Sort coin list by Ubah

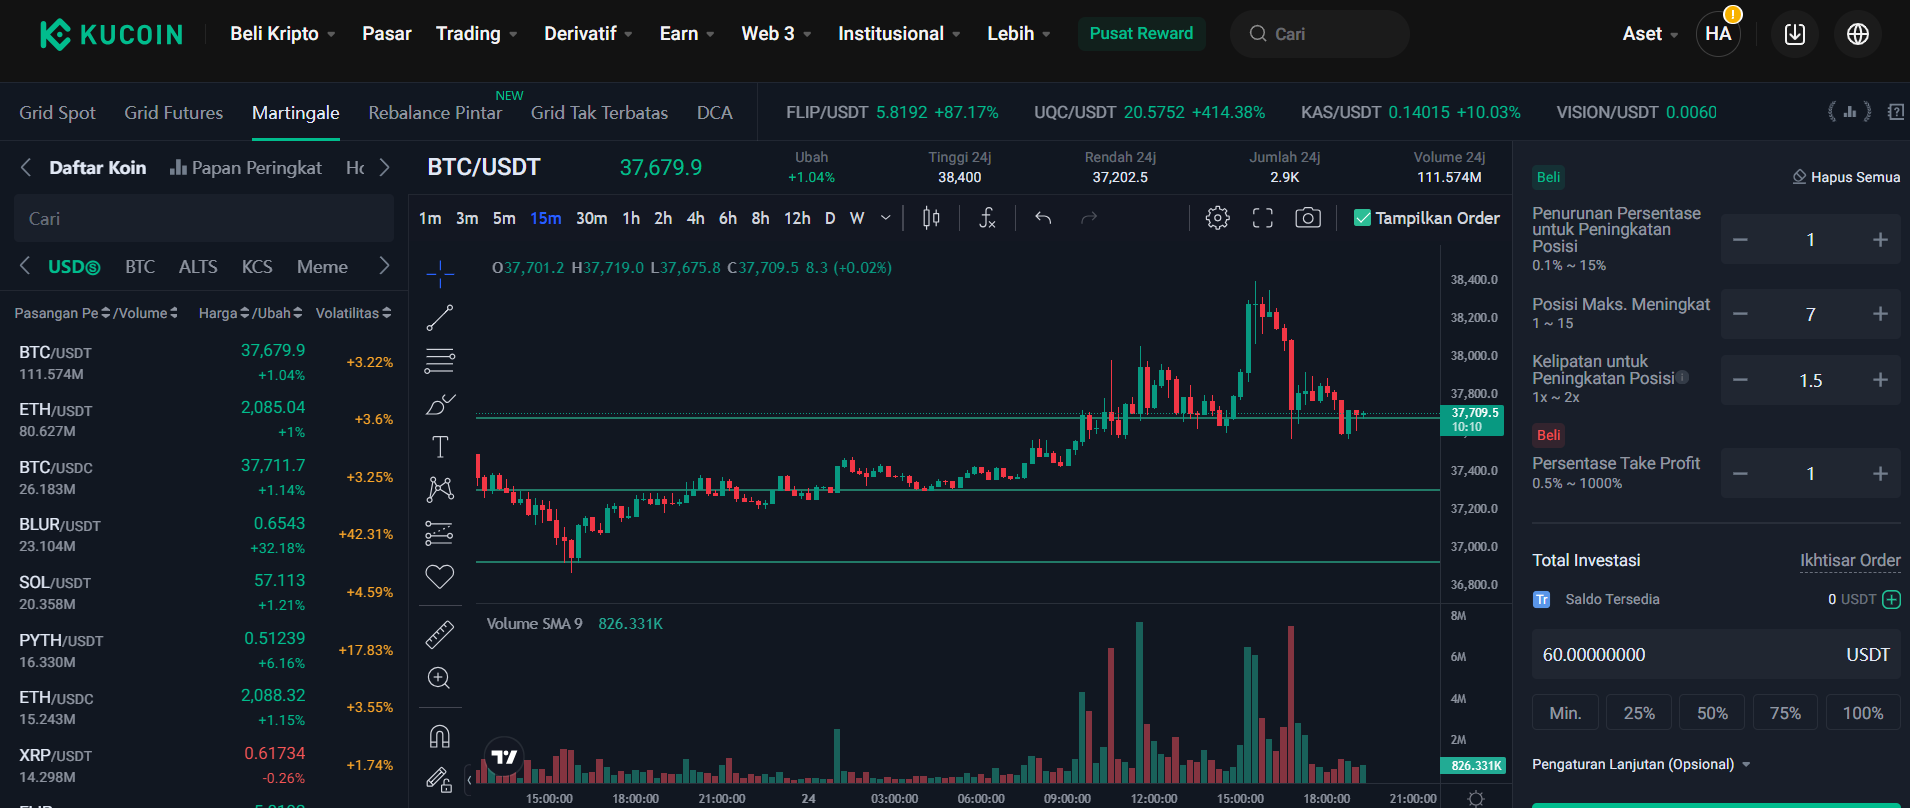(x=279, y=313)
